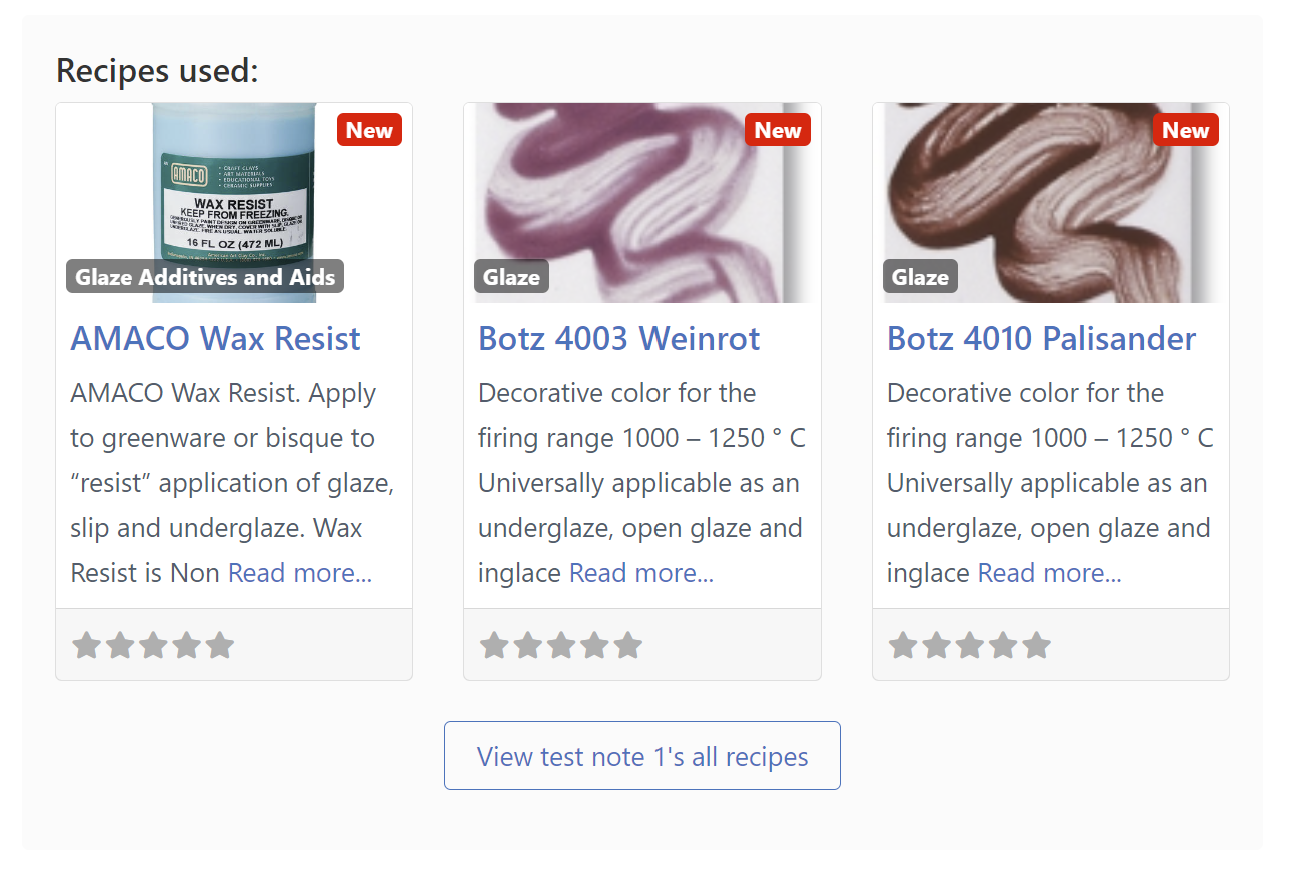Click first star on AMACO Wax Resist rating
Screen dimensions: 1310x877
coord(86,646)
